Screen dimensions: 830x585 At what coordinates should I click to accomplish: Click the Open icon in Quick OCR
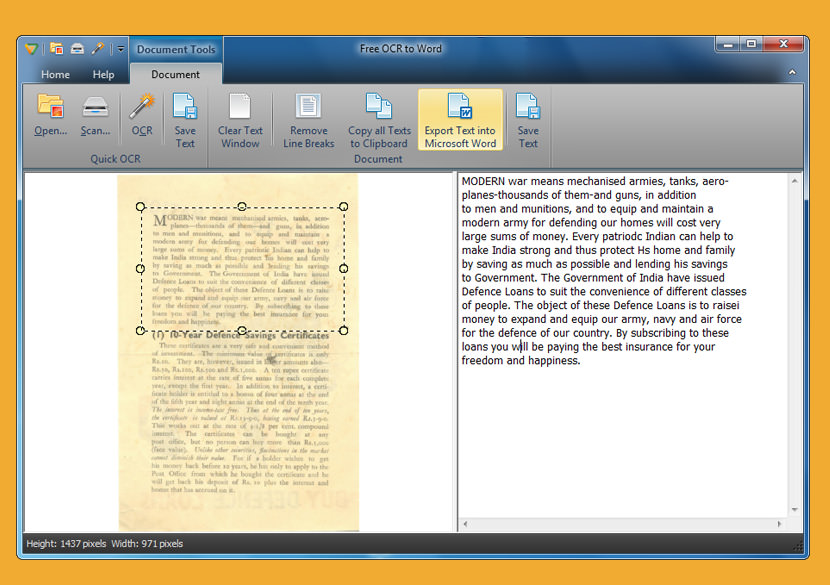coord(51,115)
